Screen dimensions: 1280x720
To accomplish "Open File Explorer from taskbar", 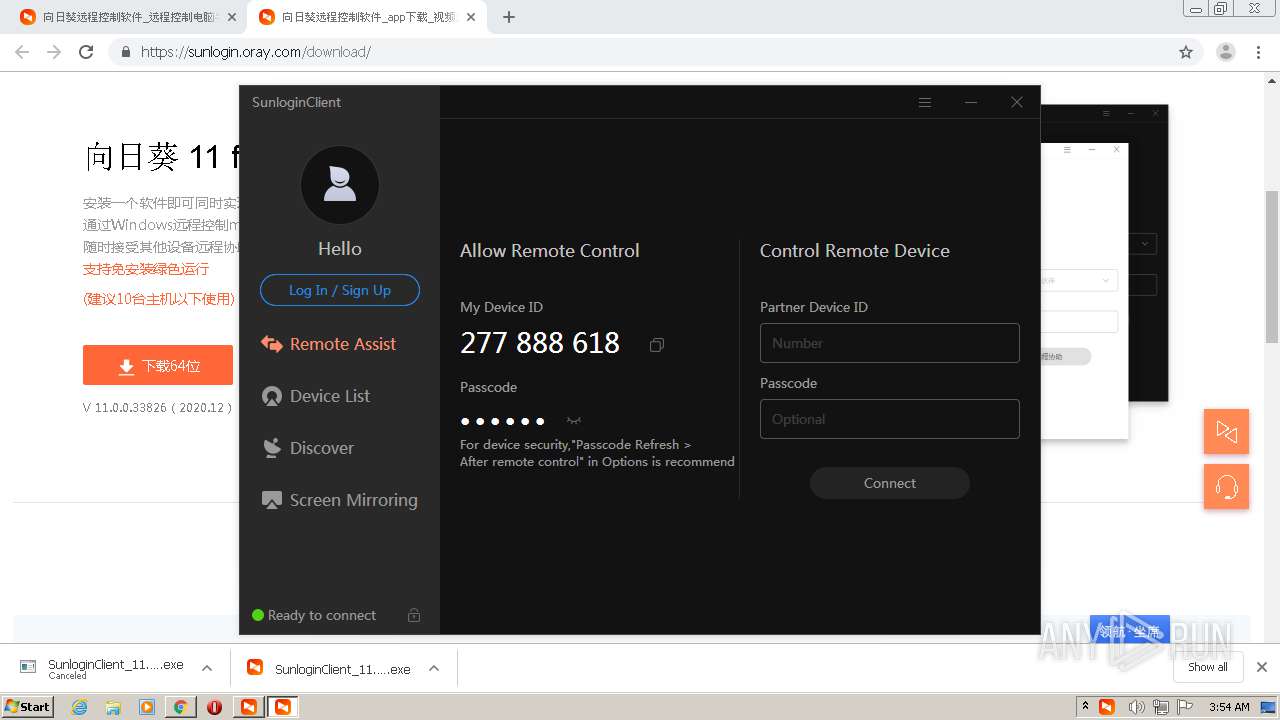I will [x=113, y=707].
